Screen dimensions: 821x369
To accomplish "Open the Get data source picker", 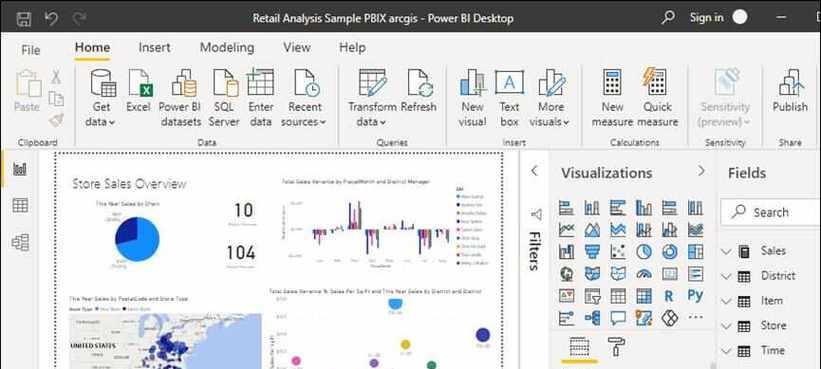I will pos(102,98).
